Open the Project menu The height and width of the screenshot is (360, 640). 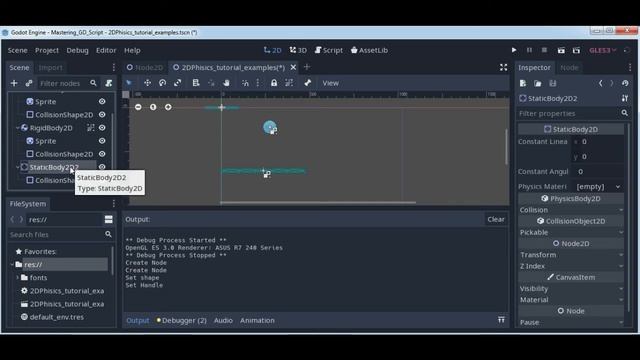[x=47, y=50]
